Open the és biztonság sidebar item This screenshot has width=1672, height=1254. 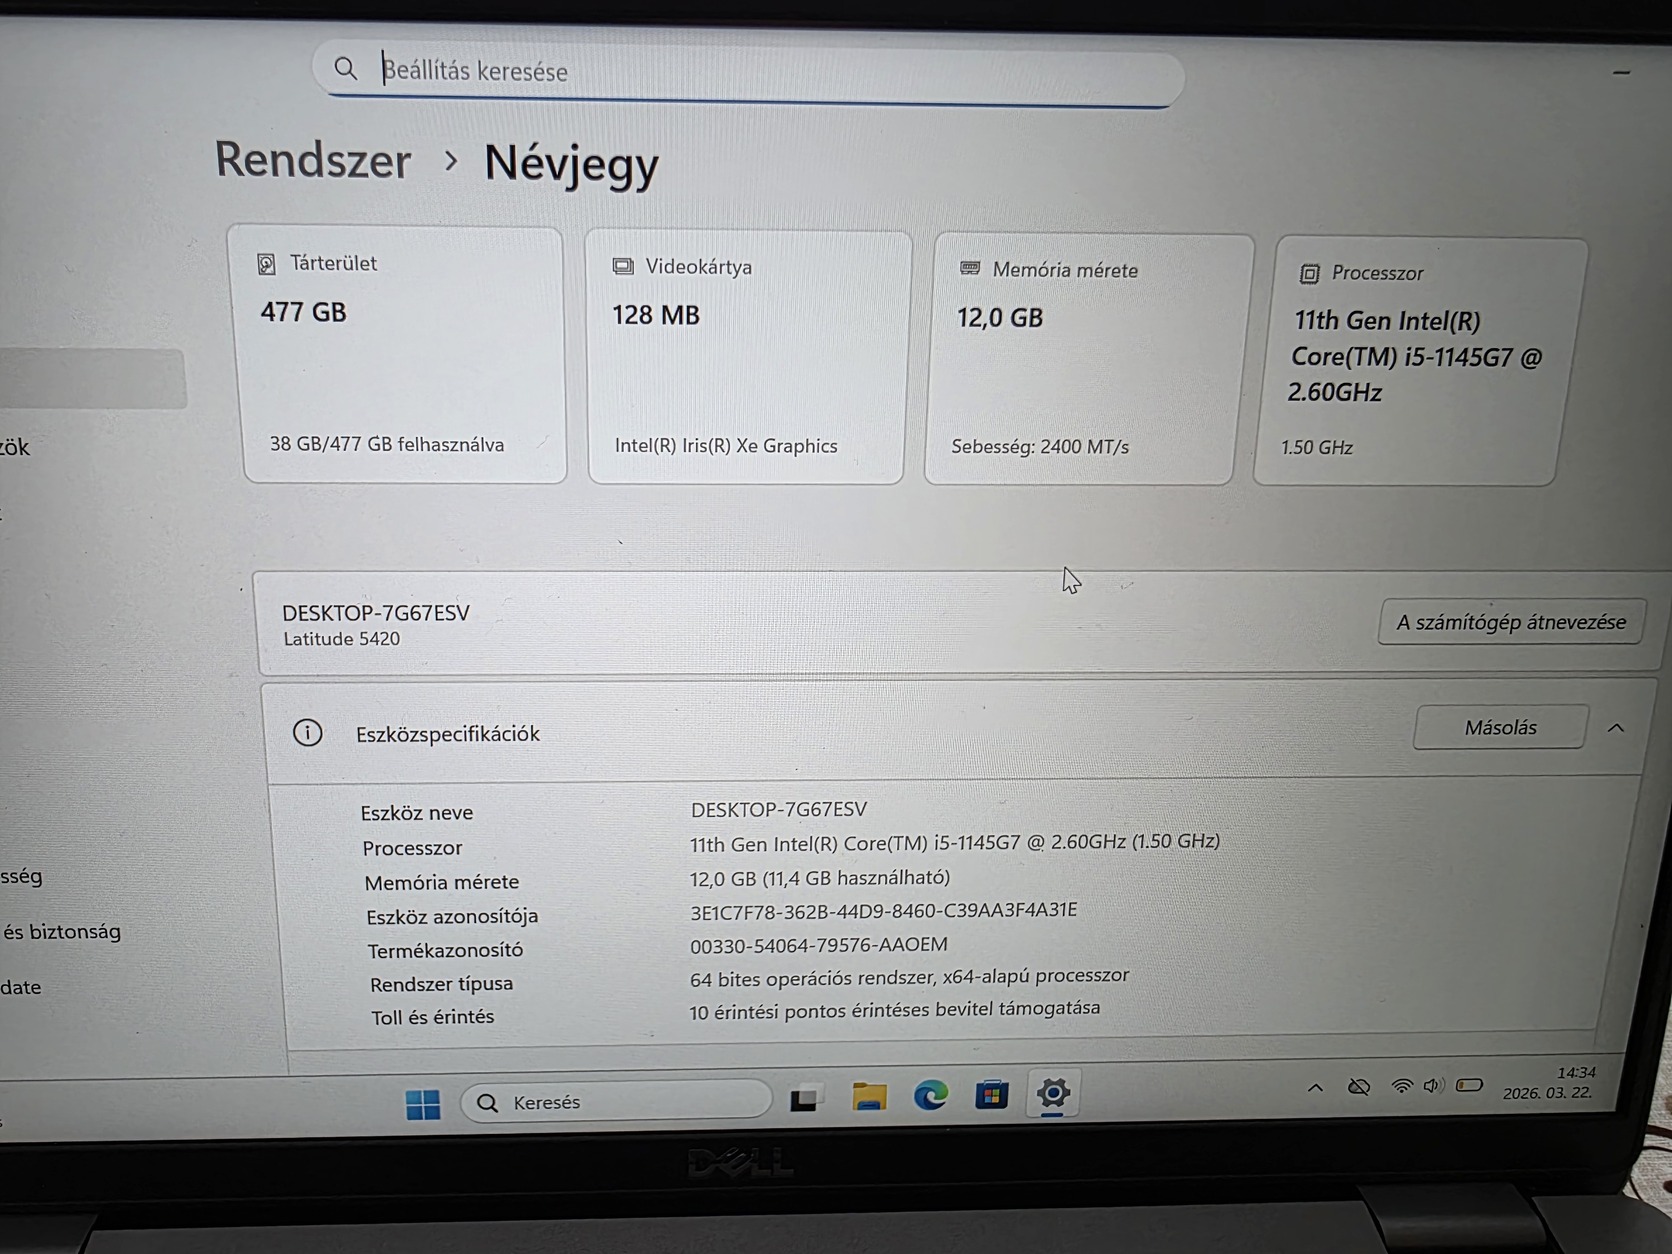pos(61,932)
